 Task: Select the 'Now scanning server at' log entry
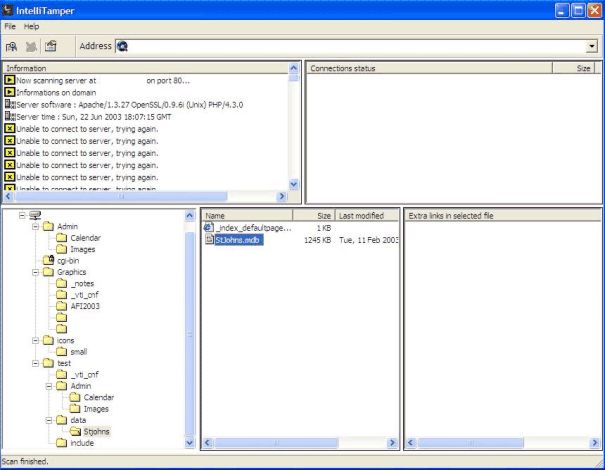point(103,81)
